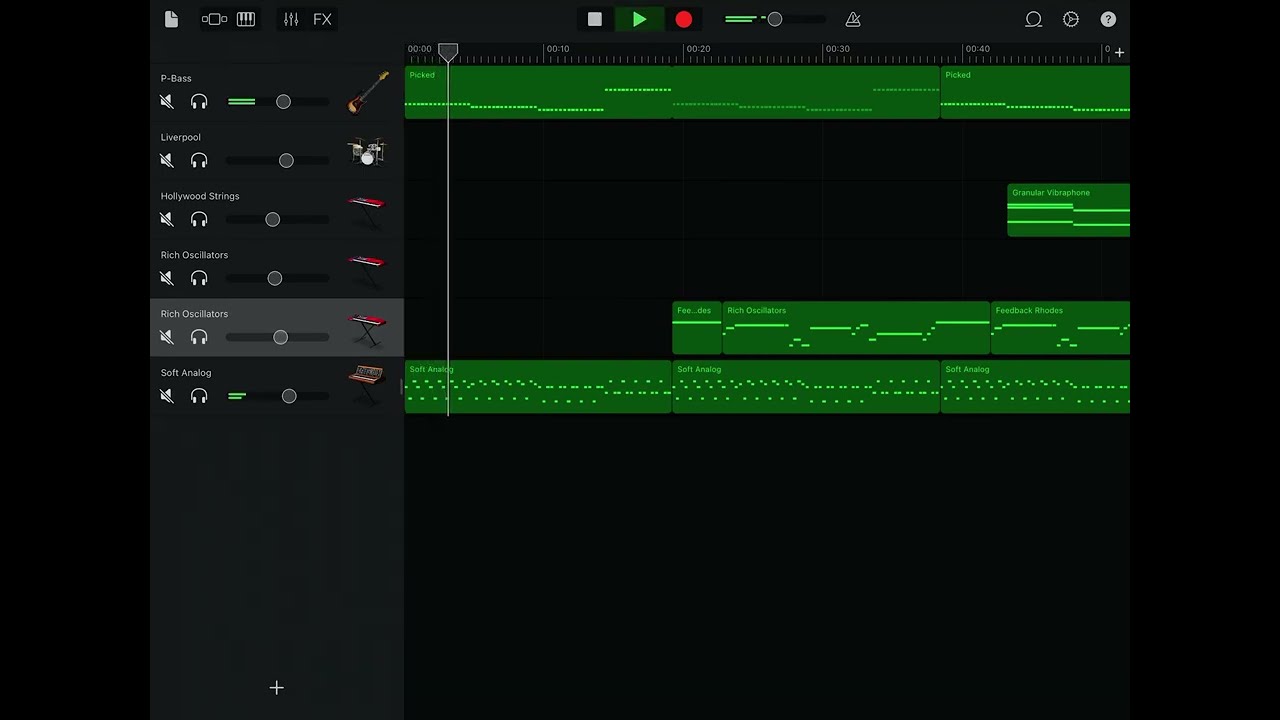This screenshot has width=1280, height=720.
Task: Select the P-Bass guitar instrument icon
Action: tap(367, 92)
